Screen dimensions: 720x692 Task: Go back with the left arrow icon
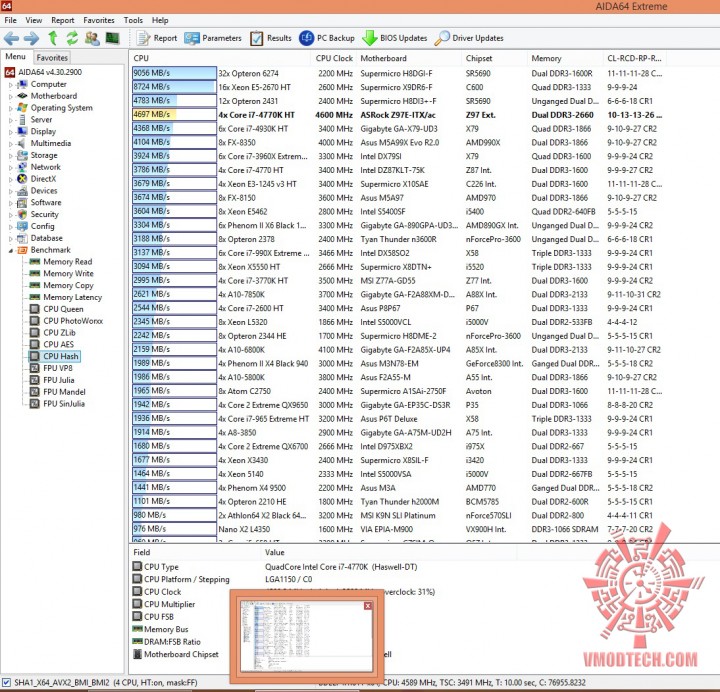click(11, 38)
